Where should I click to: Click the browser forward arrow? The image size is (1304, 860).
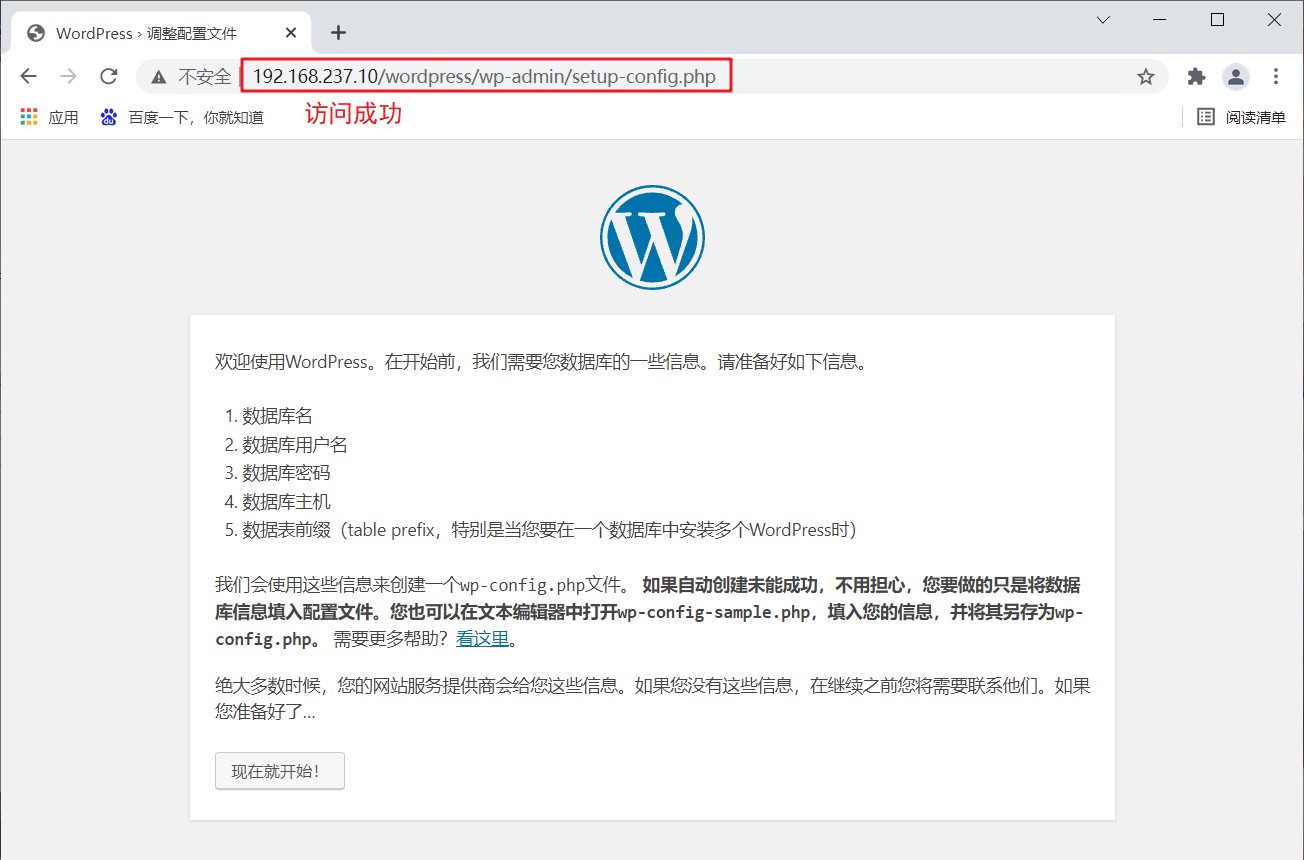[68, 77]
